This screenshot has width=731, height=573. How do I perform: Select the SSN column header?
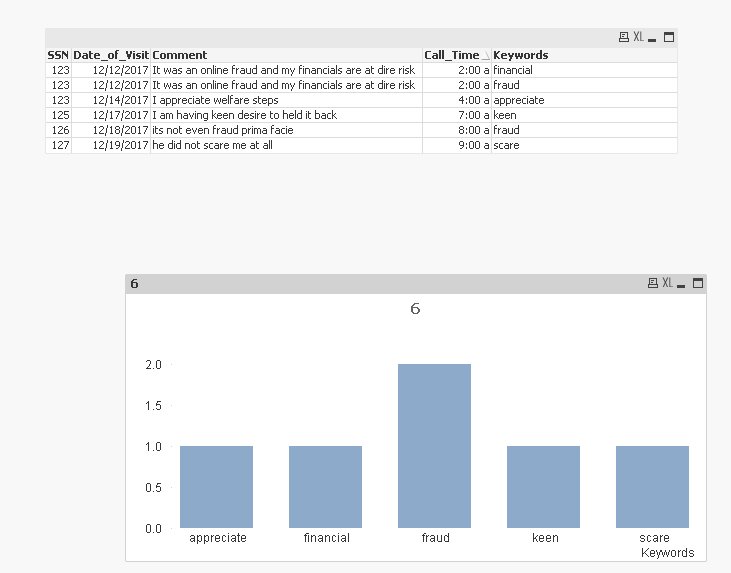tap(58, 55)
